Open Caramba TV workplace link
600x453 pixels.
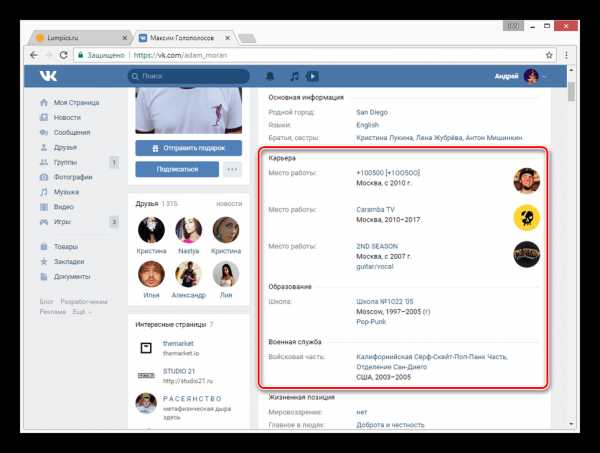click(375, 210)
